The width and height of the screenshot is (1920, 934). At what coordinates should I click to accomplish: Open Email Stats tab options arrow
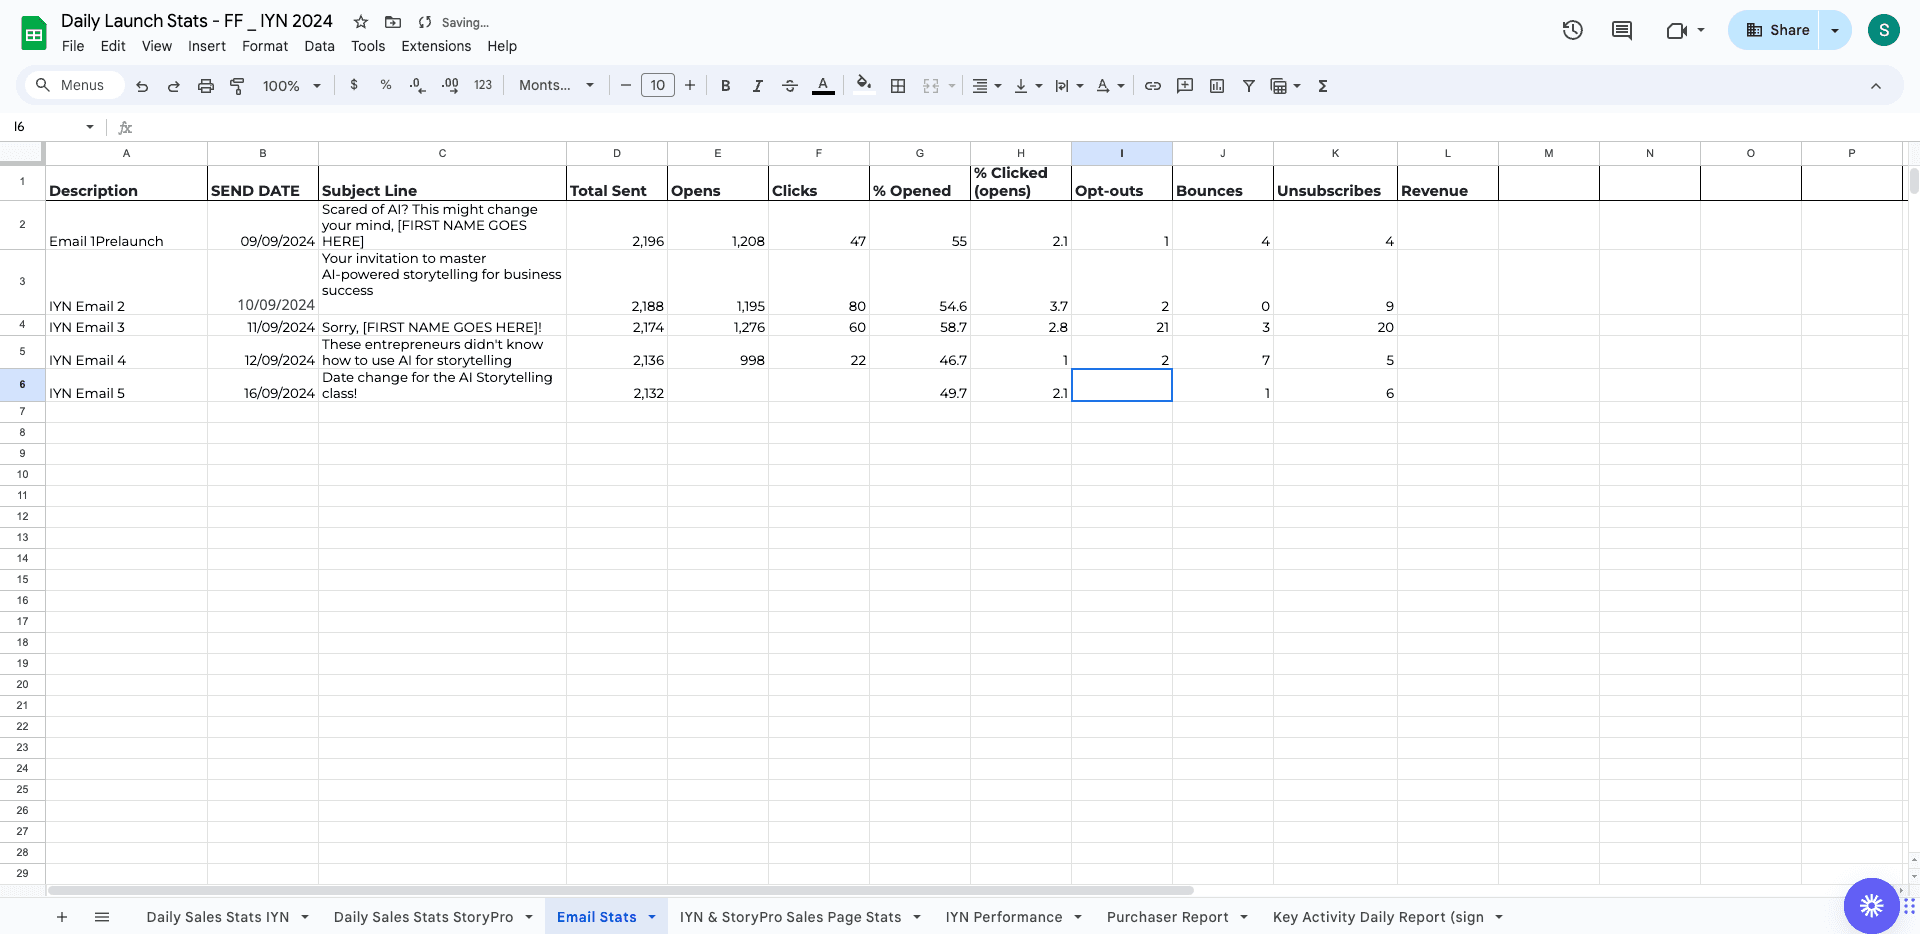click(652, 917)
